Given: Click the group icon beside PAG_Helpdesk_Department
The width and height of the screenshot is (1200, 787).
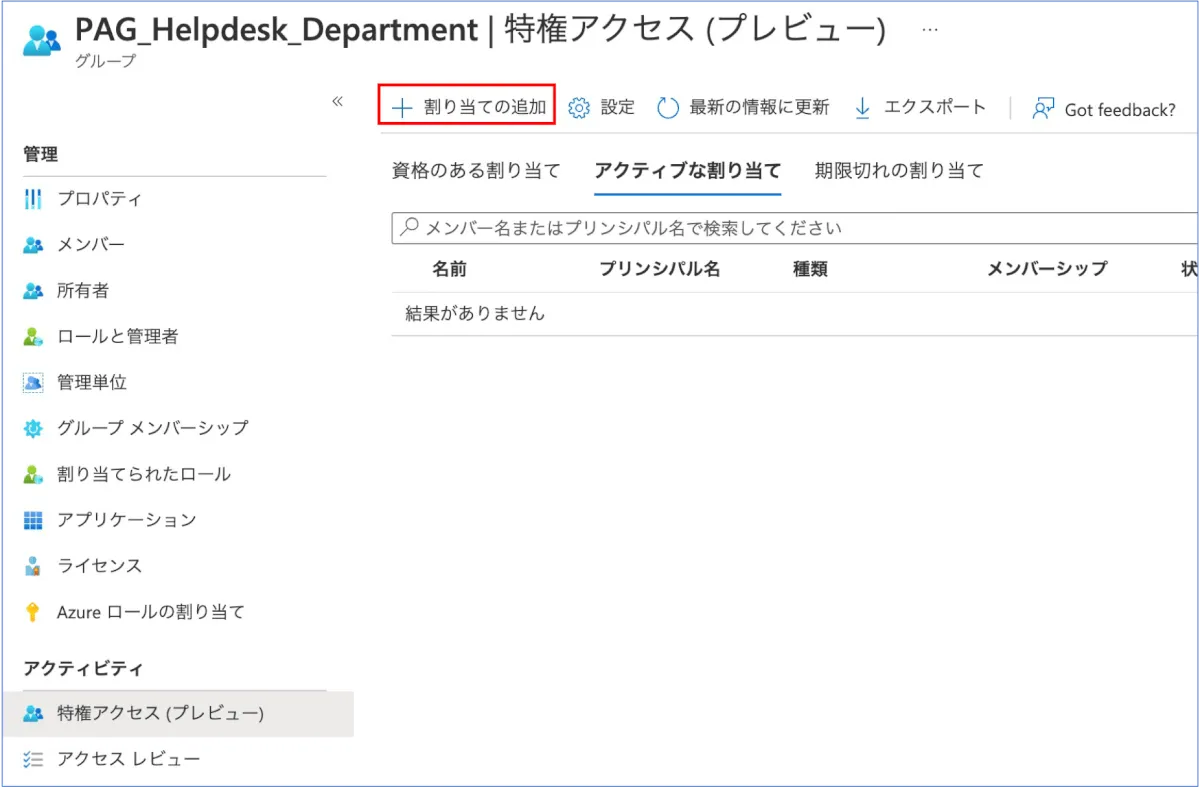Looking at the screenshot, I should [x=42, y=40].
